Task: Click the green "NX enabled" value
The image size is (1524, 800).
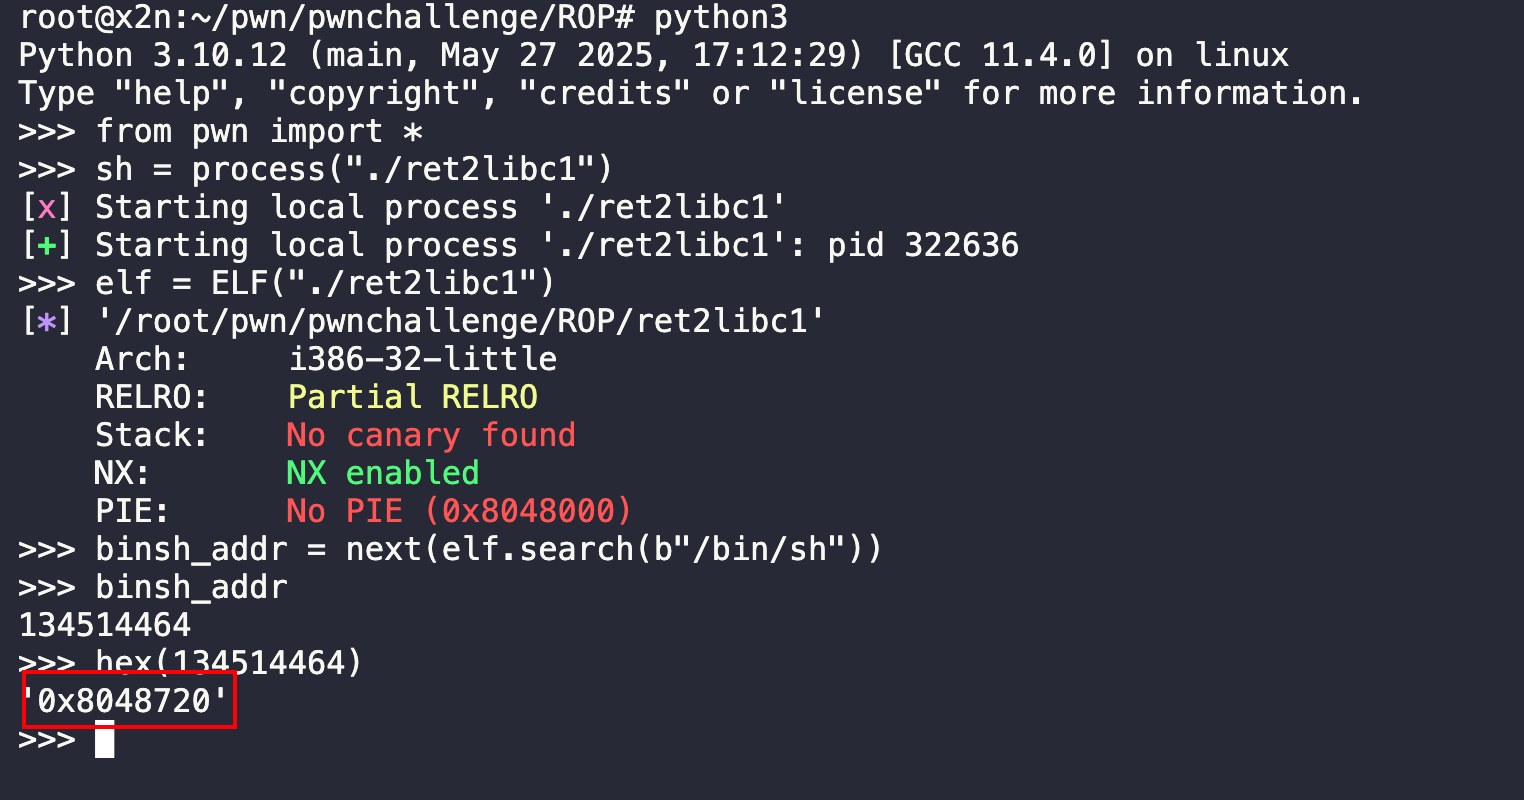Action: [382, 473]
